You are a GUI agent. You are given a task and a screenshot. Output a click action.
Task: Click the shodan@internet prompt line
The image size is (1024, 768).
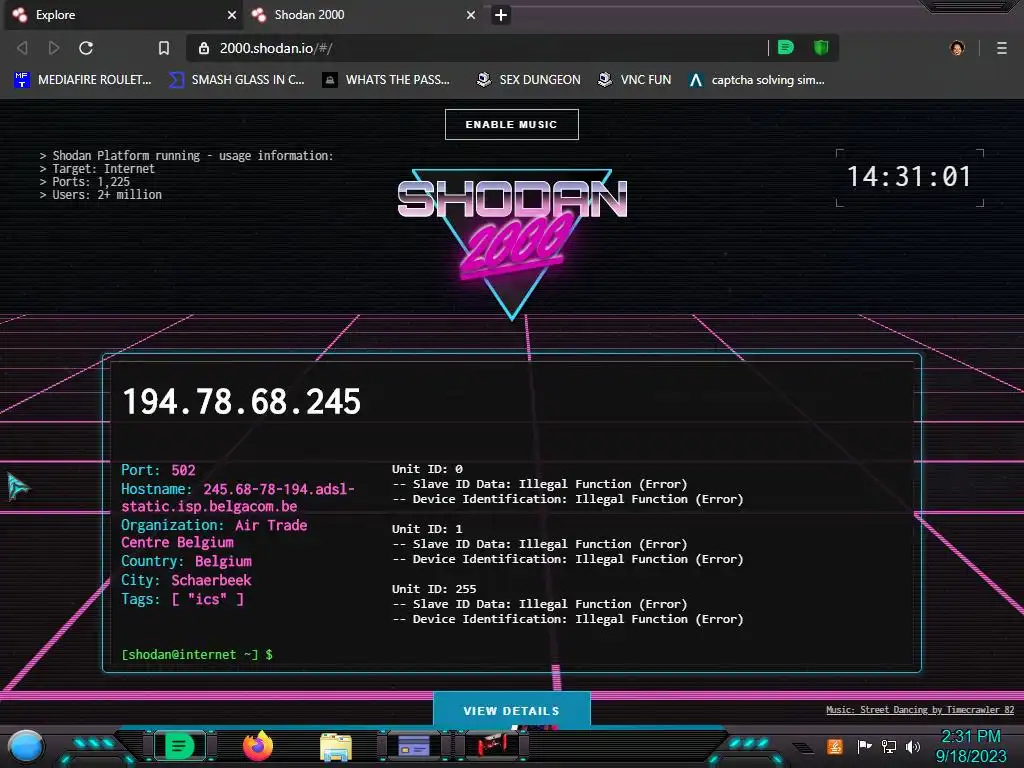pyautogui.click(x=197, y=654)
